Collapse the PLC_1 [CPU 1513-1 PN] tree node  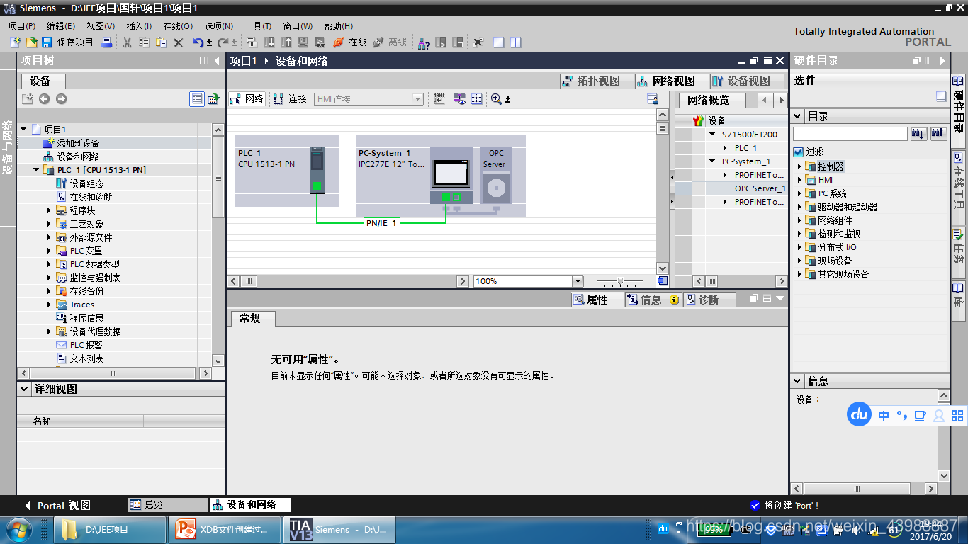pos(36,170)
